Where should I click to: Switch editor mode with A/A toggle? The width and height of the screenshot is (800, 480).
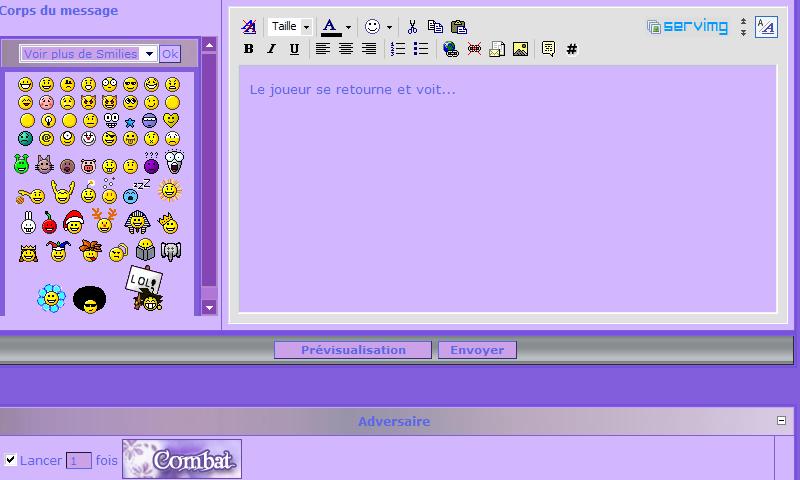[766, 27]
